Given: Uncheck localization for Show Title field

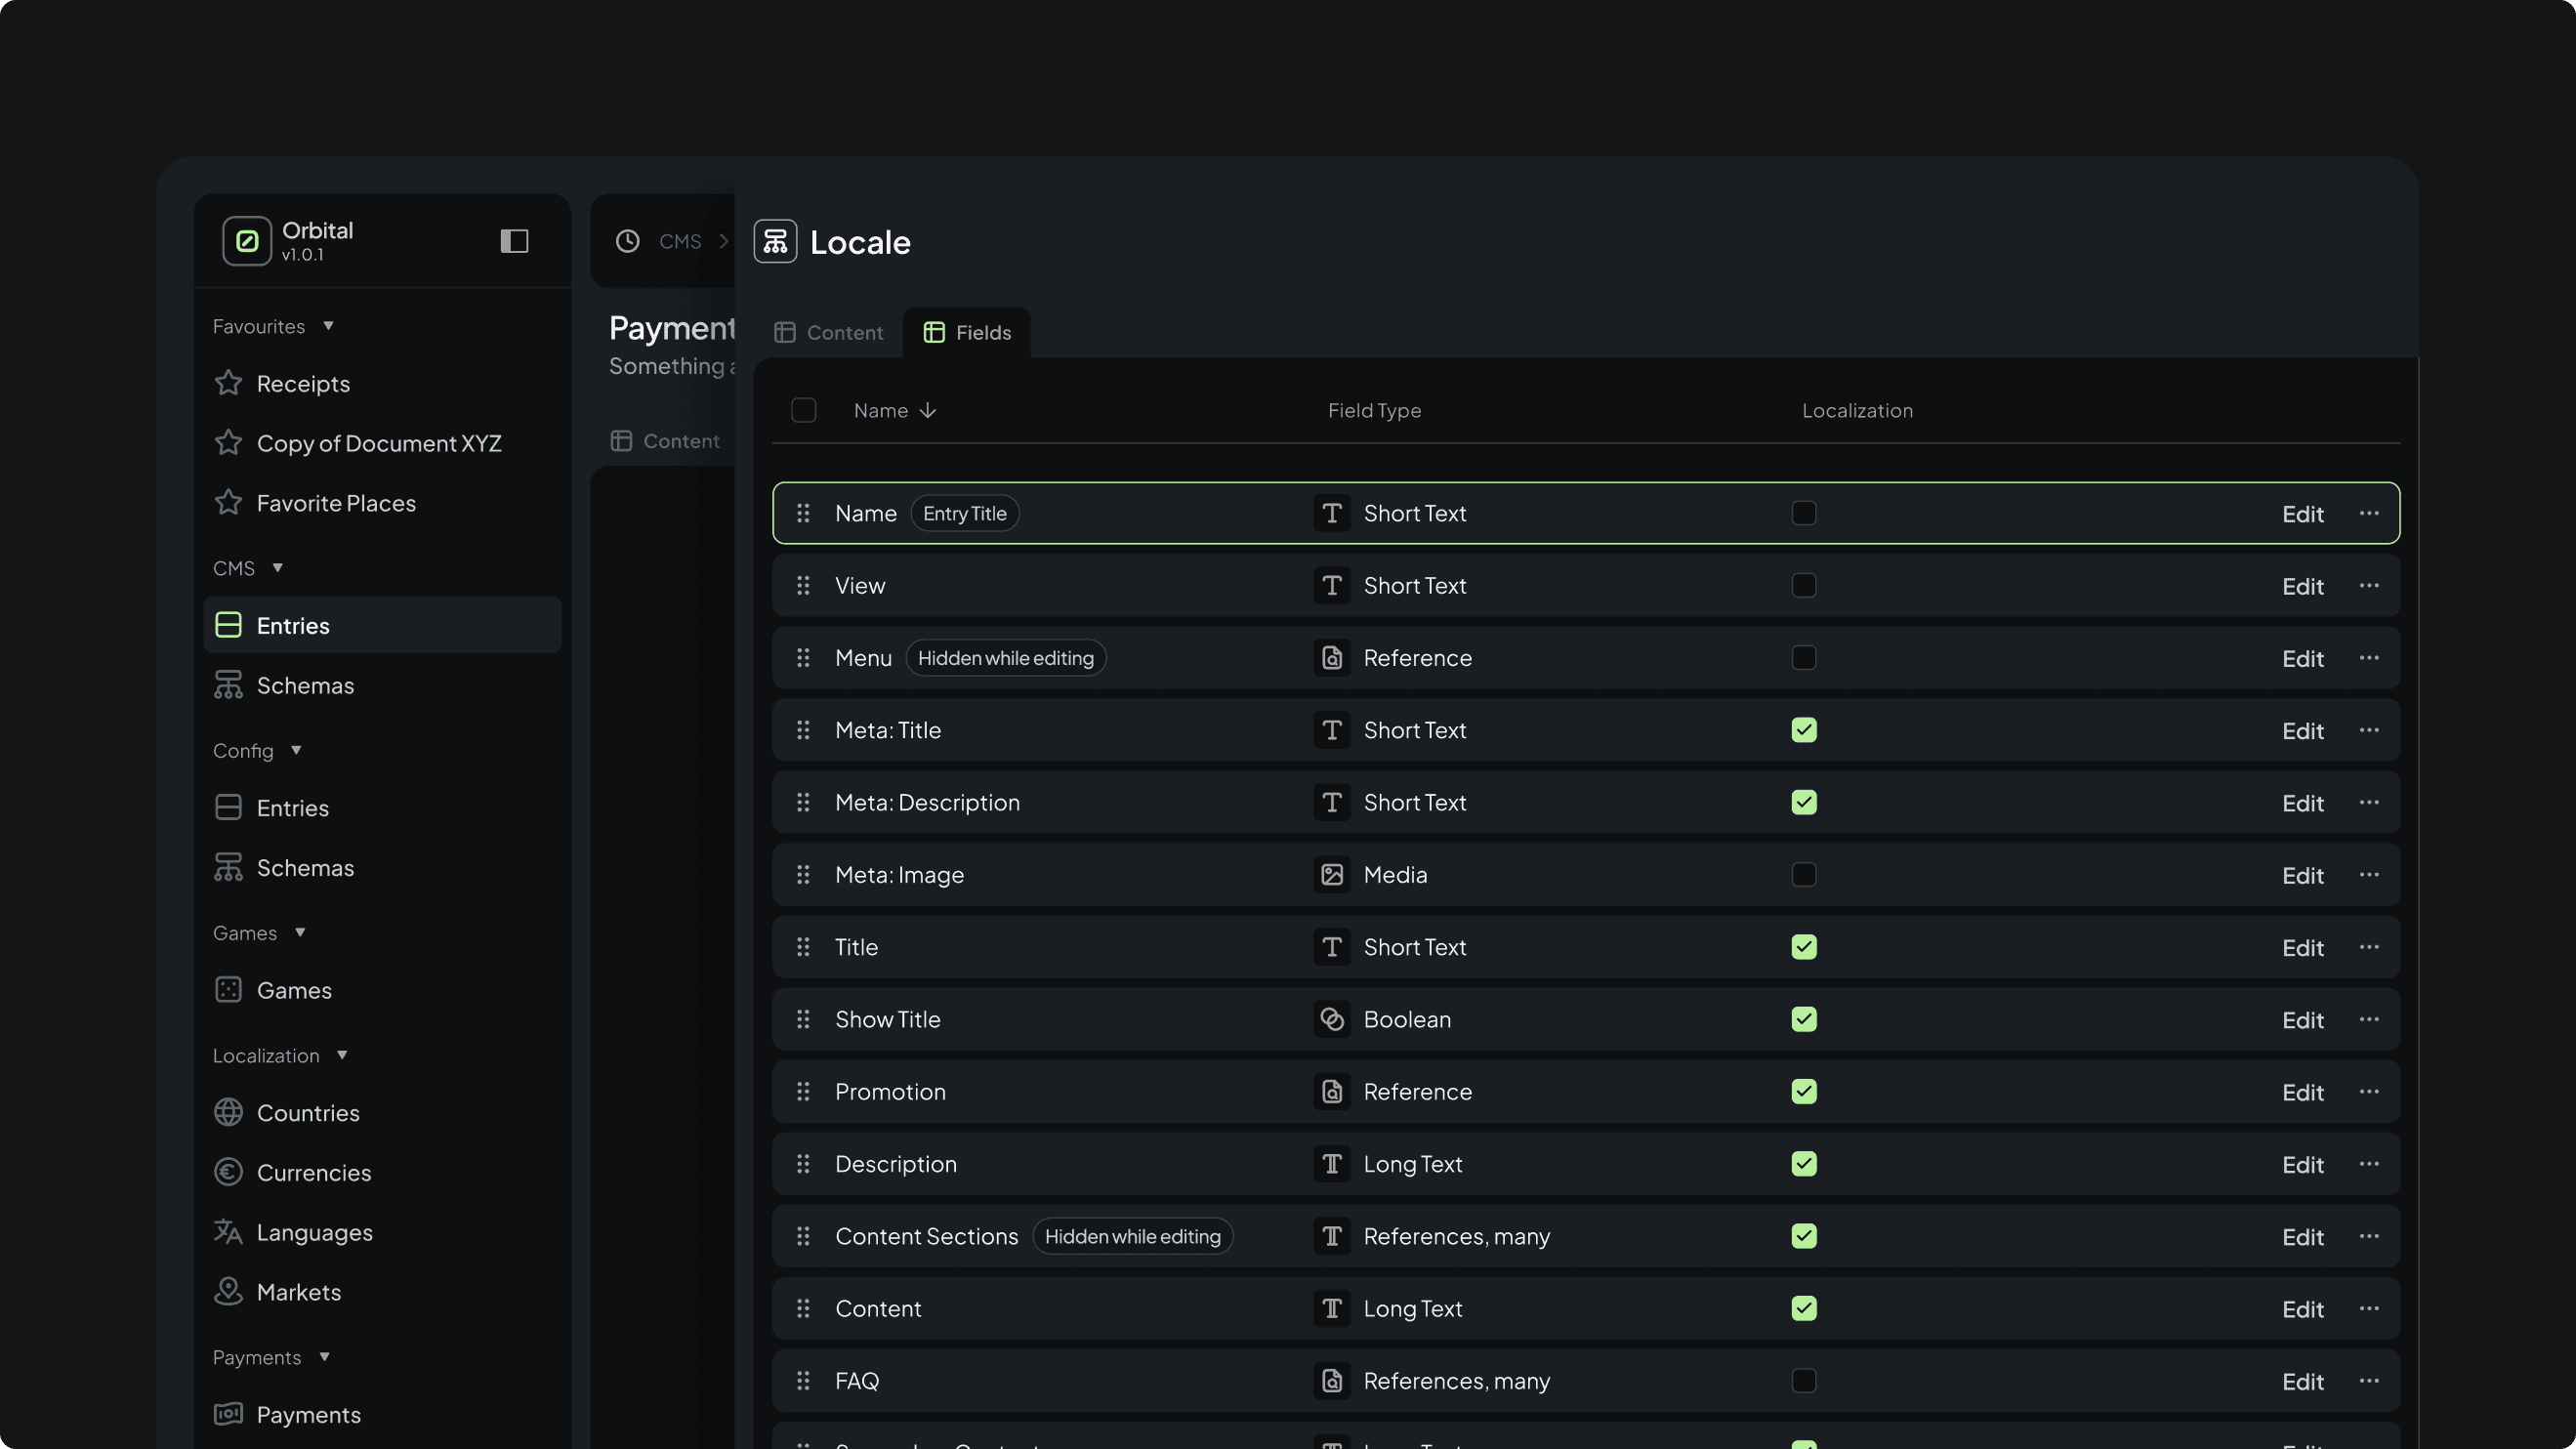Looking at the screenshot, I should click(x=1804, y=1019).
